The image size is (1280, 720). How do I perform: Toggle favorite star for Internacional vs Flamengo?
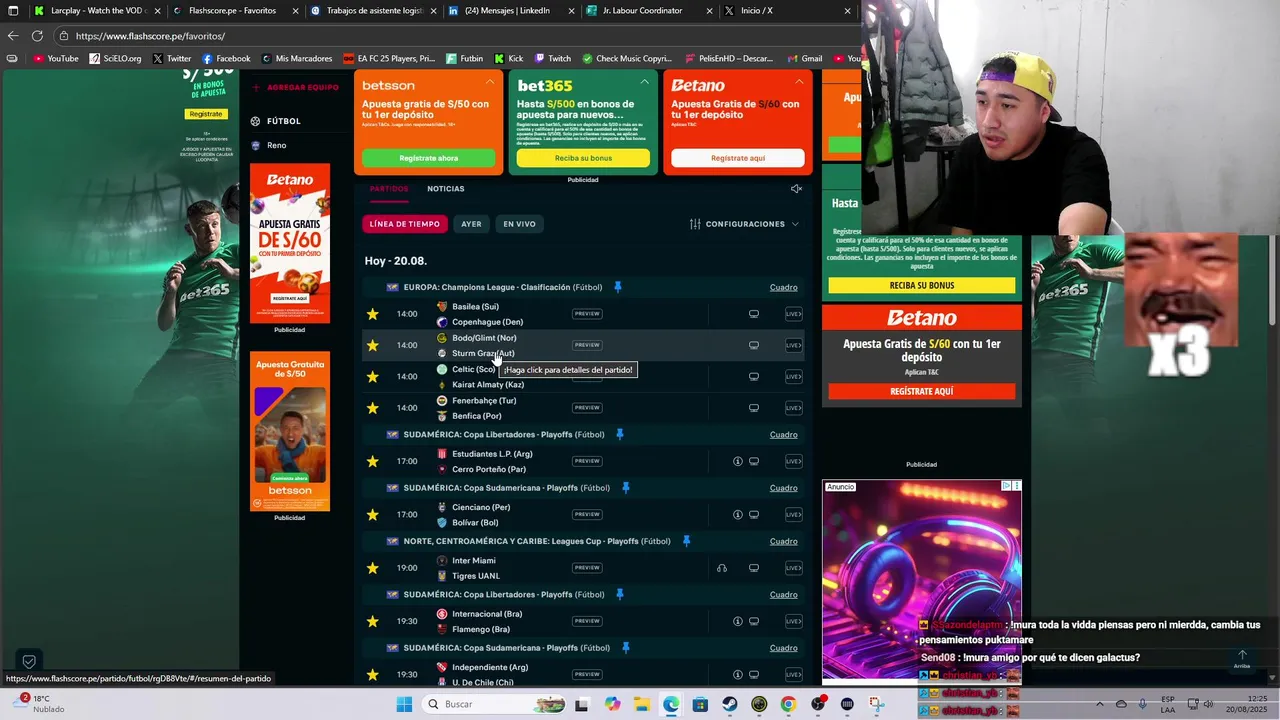tap(373, 621)
